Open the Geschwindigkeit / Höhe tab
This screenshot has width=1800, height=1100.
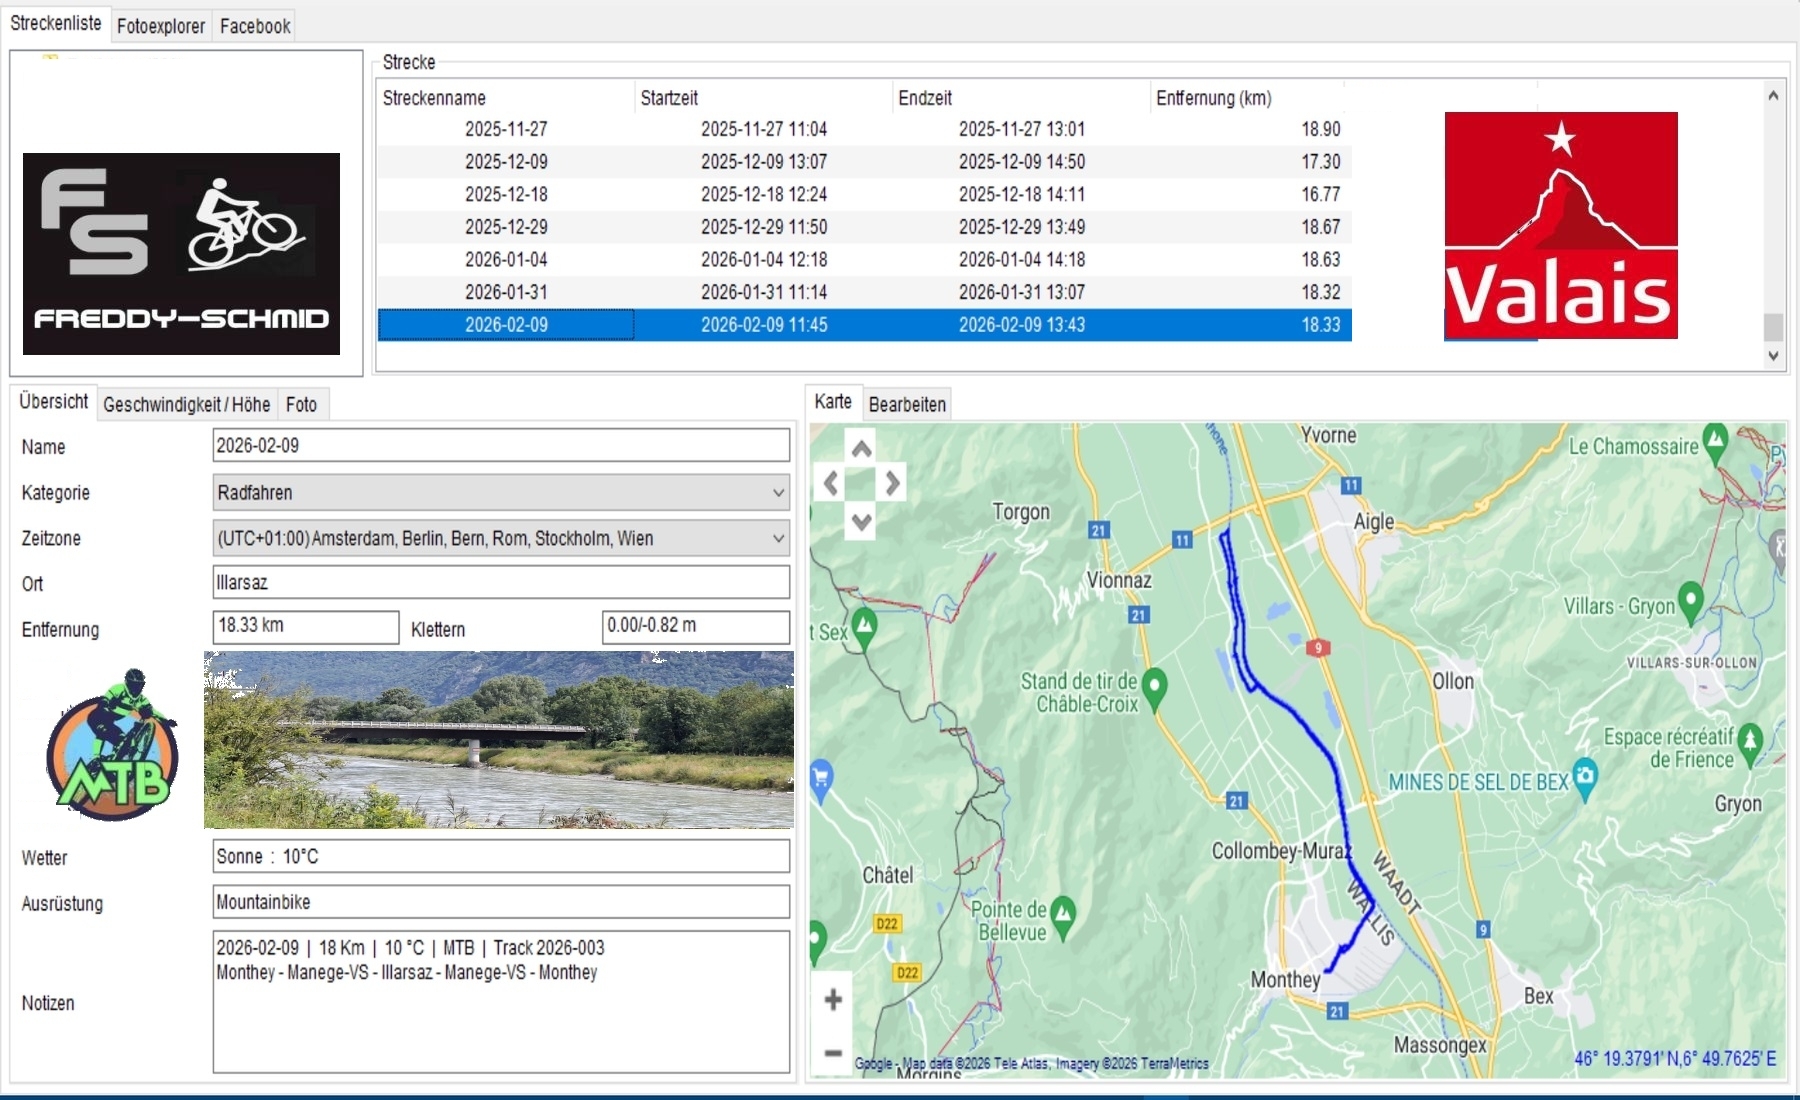(x=187, y=405)
